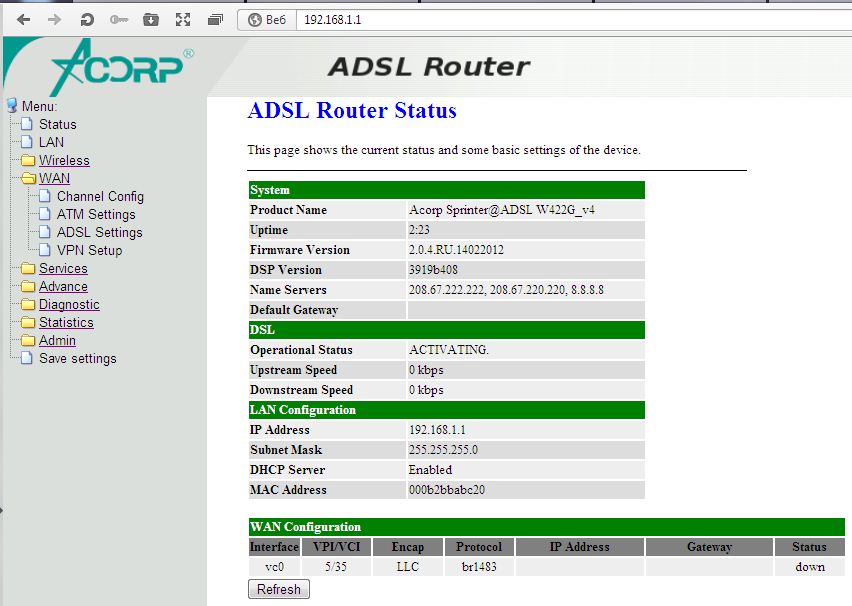The height and width of the screenshot is (606, 852).
Task: Click the ADSL Settings document icon
Action: click(x=45, y=232)
